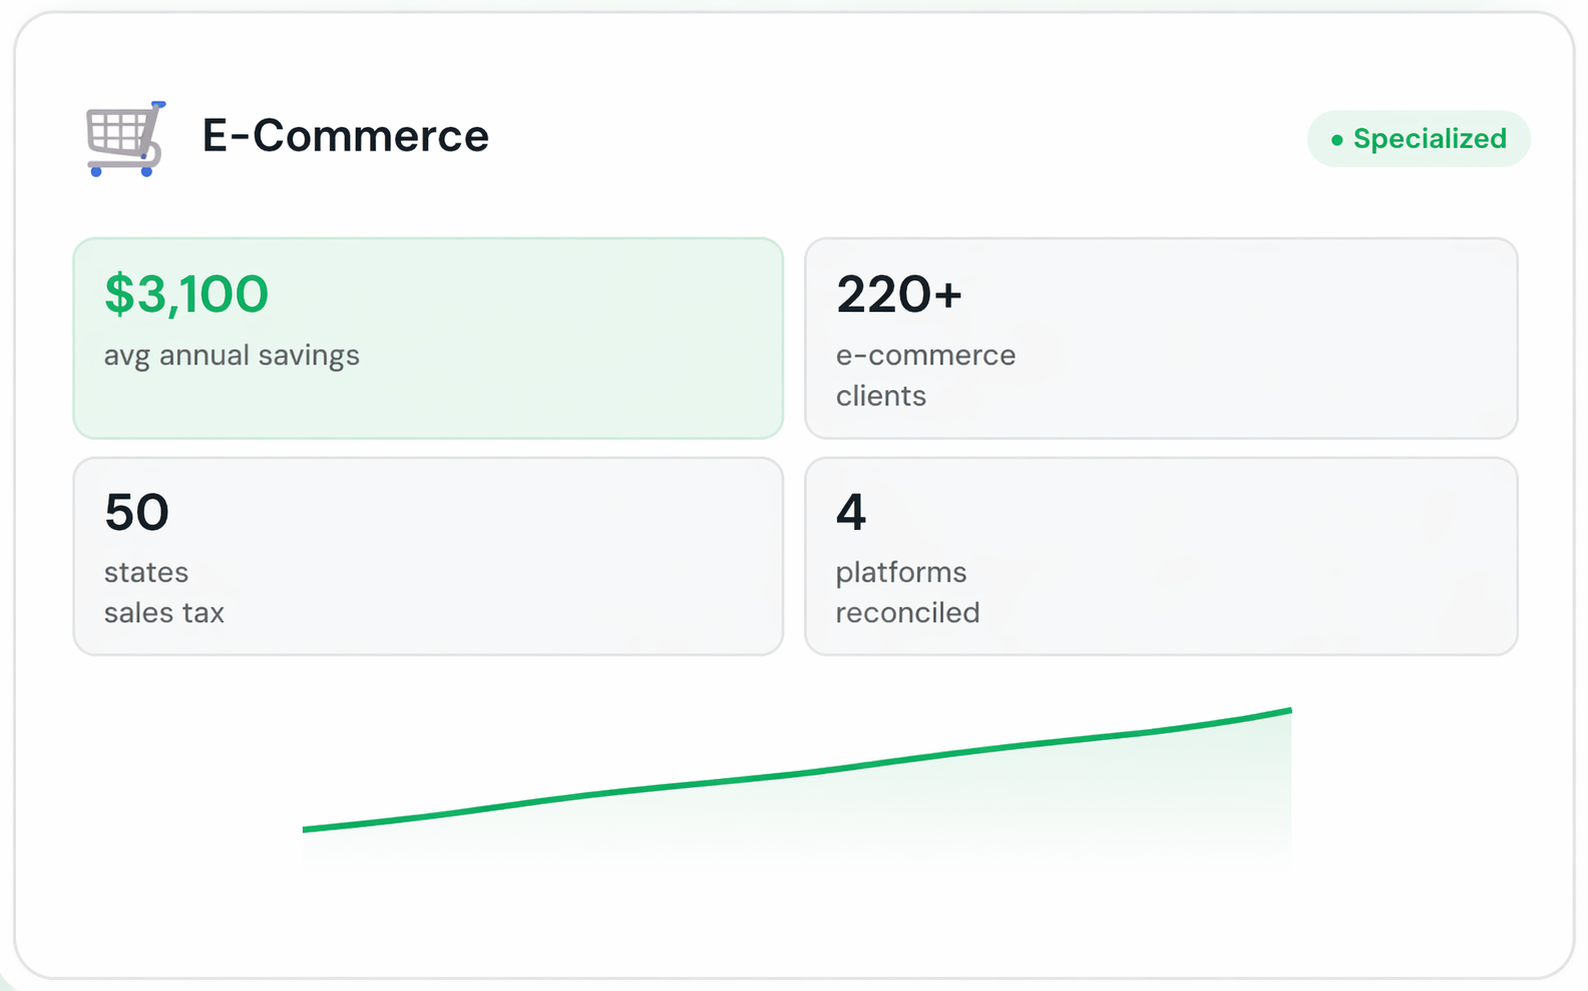Click the green trend line midpoint

pyautogui.click(x=797, y=773)
